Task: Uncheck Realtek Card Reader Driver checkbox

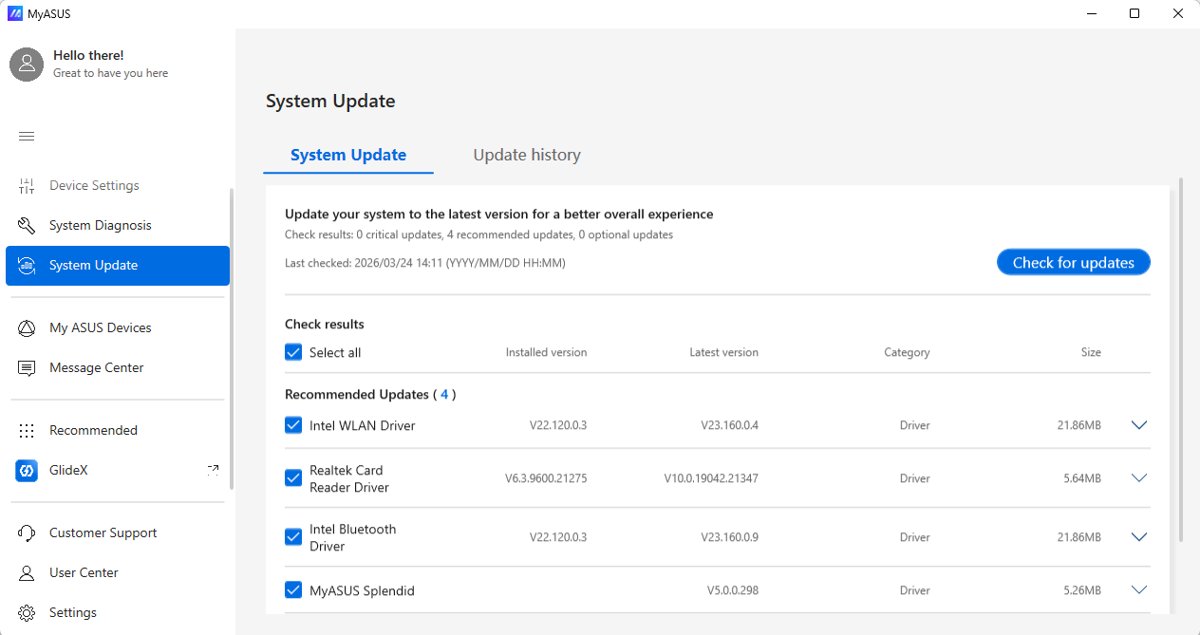Action: [x=293, y=478]
